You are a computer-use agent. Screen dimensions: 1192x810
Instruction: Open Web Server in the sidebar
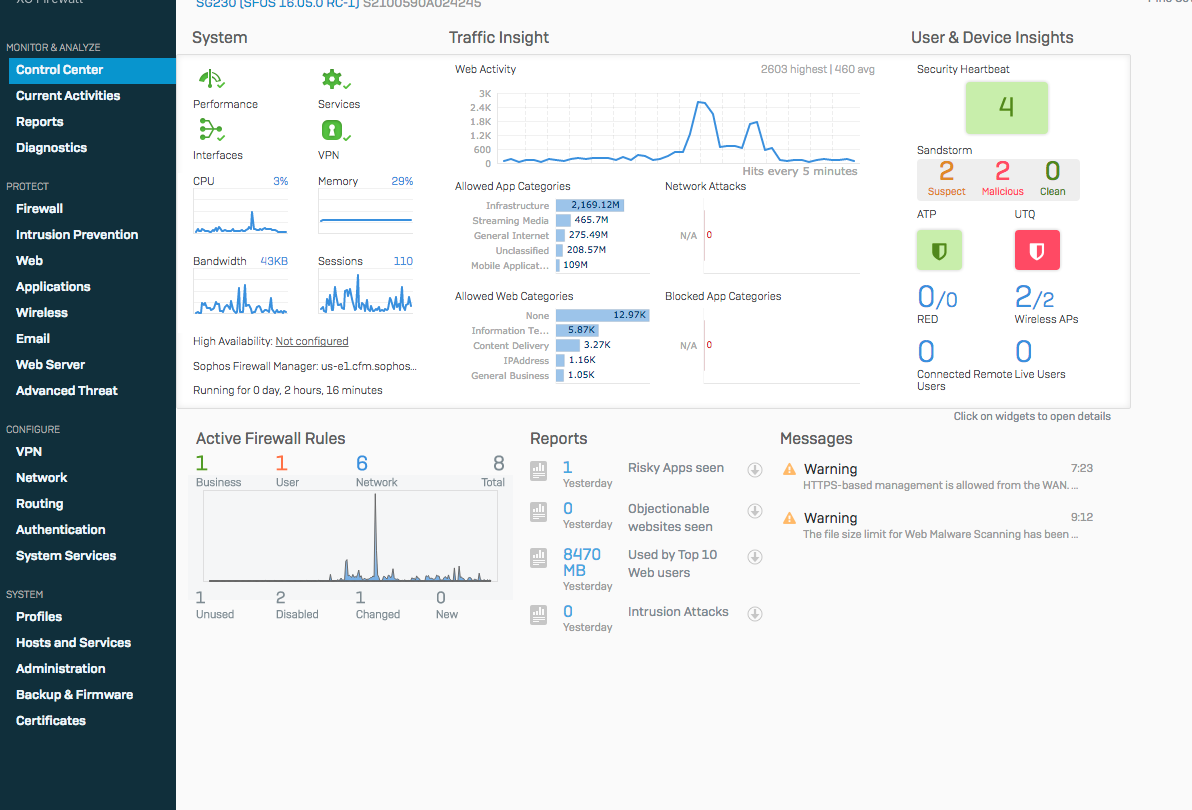click(x=50, y=365)
